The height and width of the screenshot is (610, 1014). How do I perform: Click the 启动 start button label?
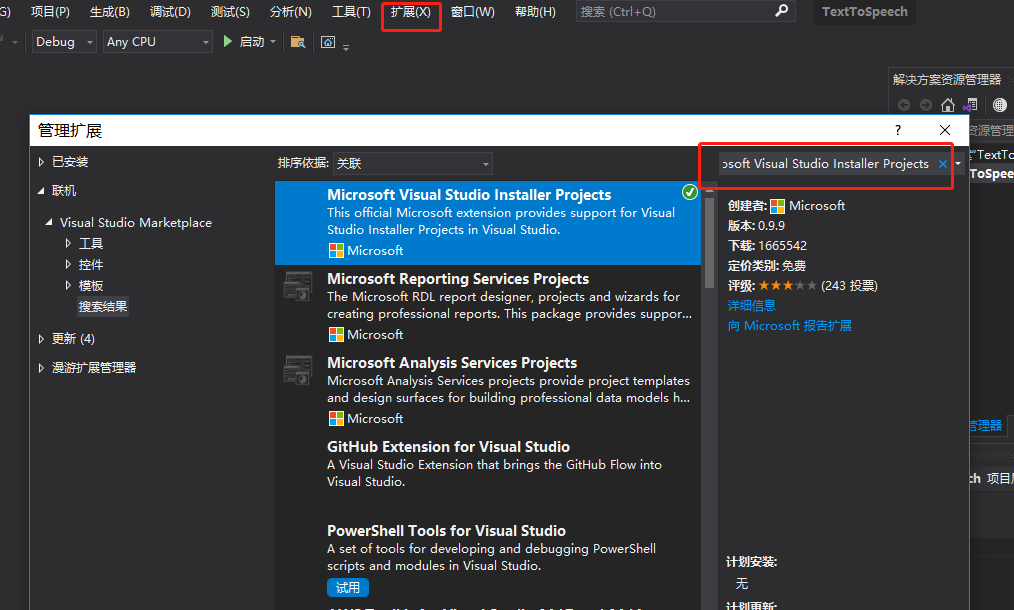tap(252, 41)
